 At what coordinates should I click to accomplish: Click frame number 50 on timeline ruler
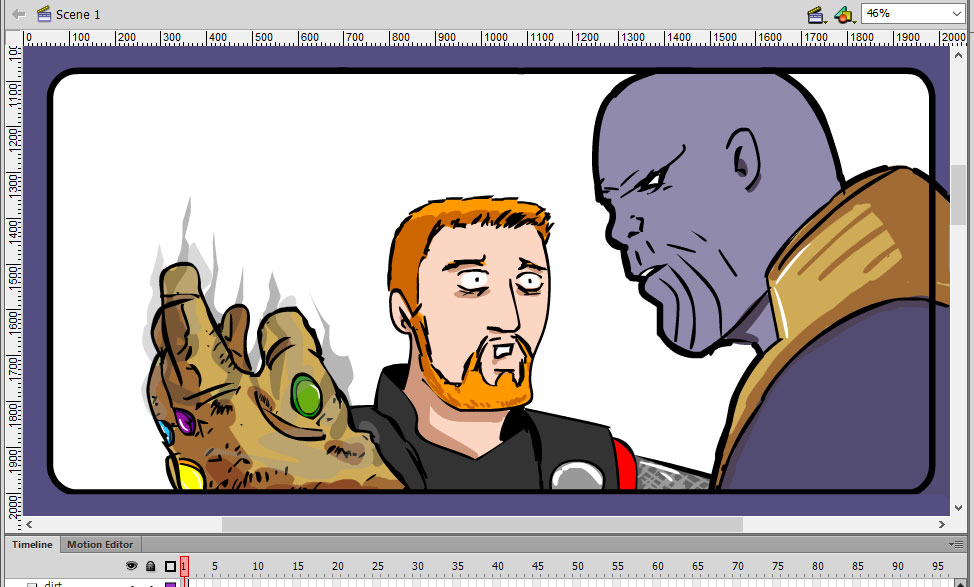tap(578, 566)
